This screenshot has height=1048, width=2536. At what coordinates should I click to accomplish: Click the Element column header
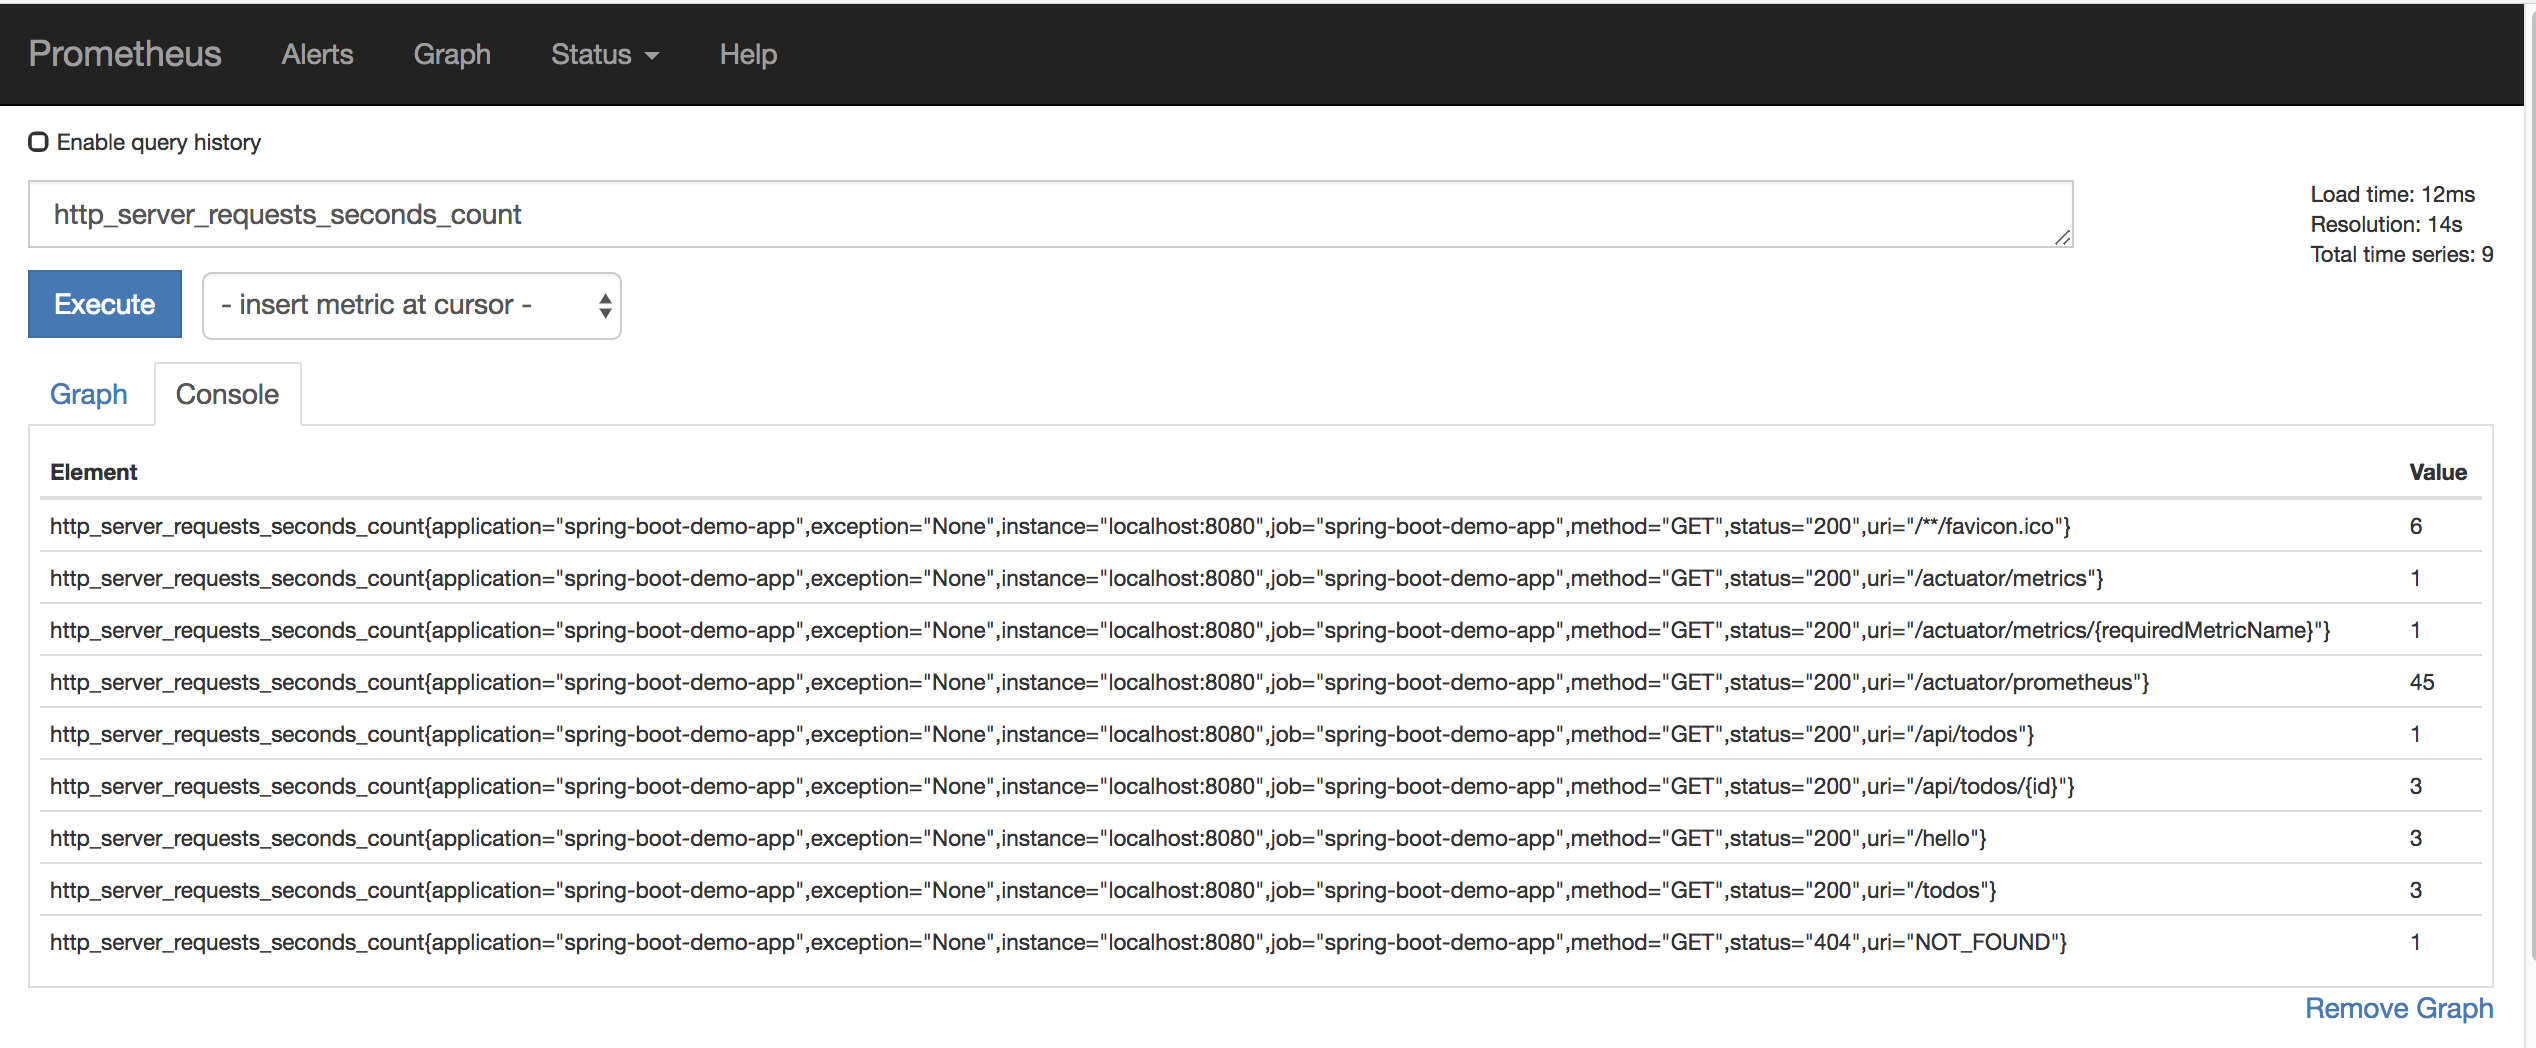pyautogui.click(x=94, y=472)
